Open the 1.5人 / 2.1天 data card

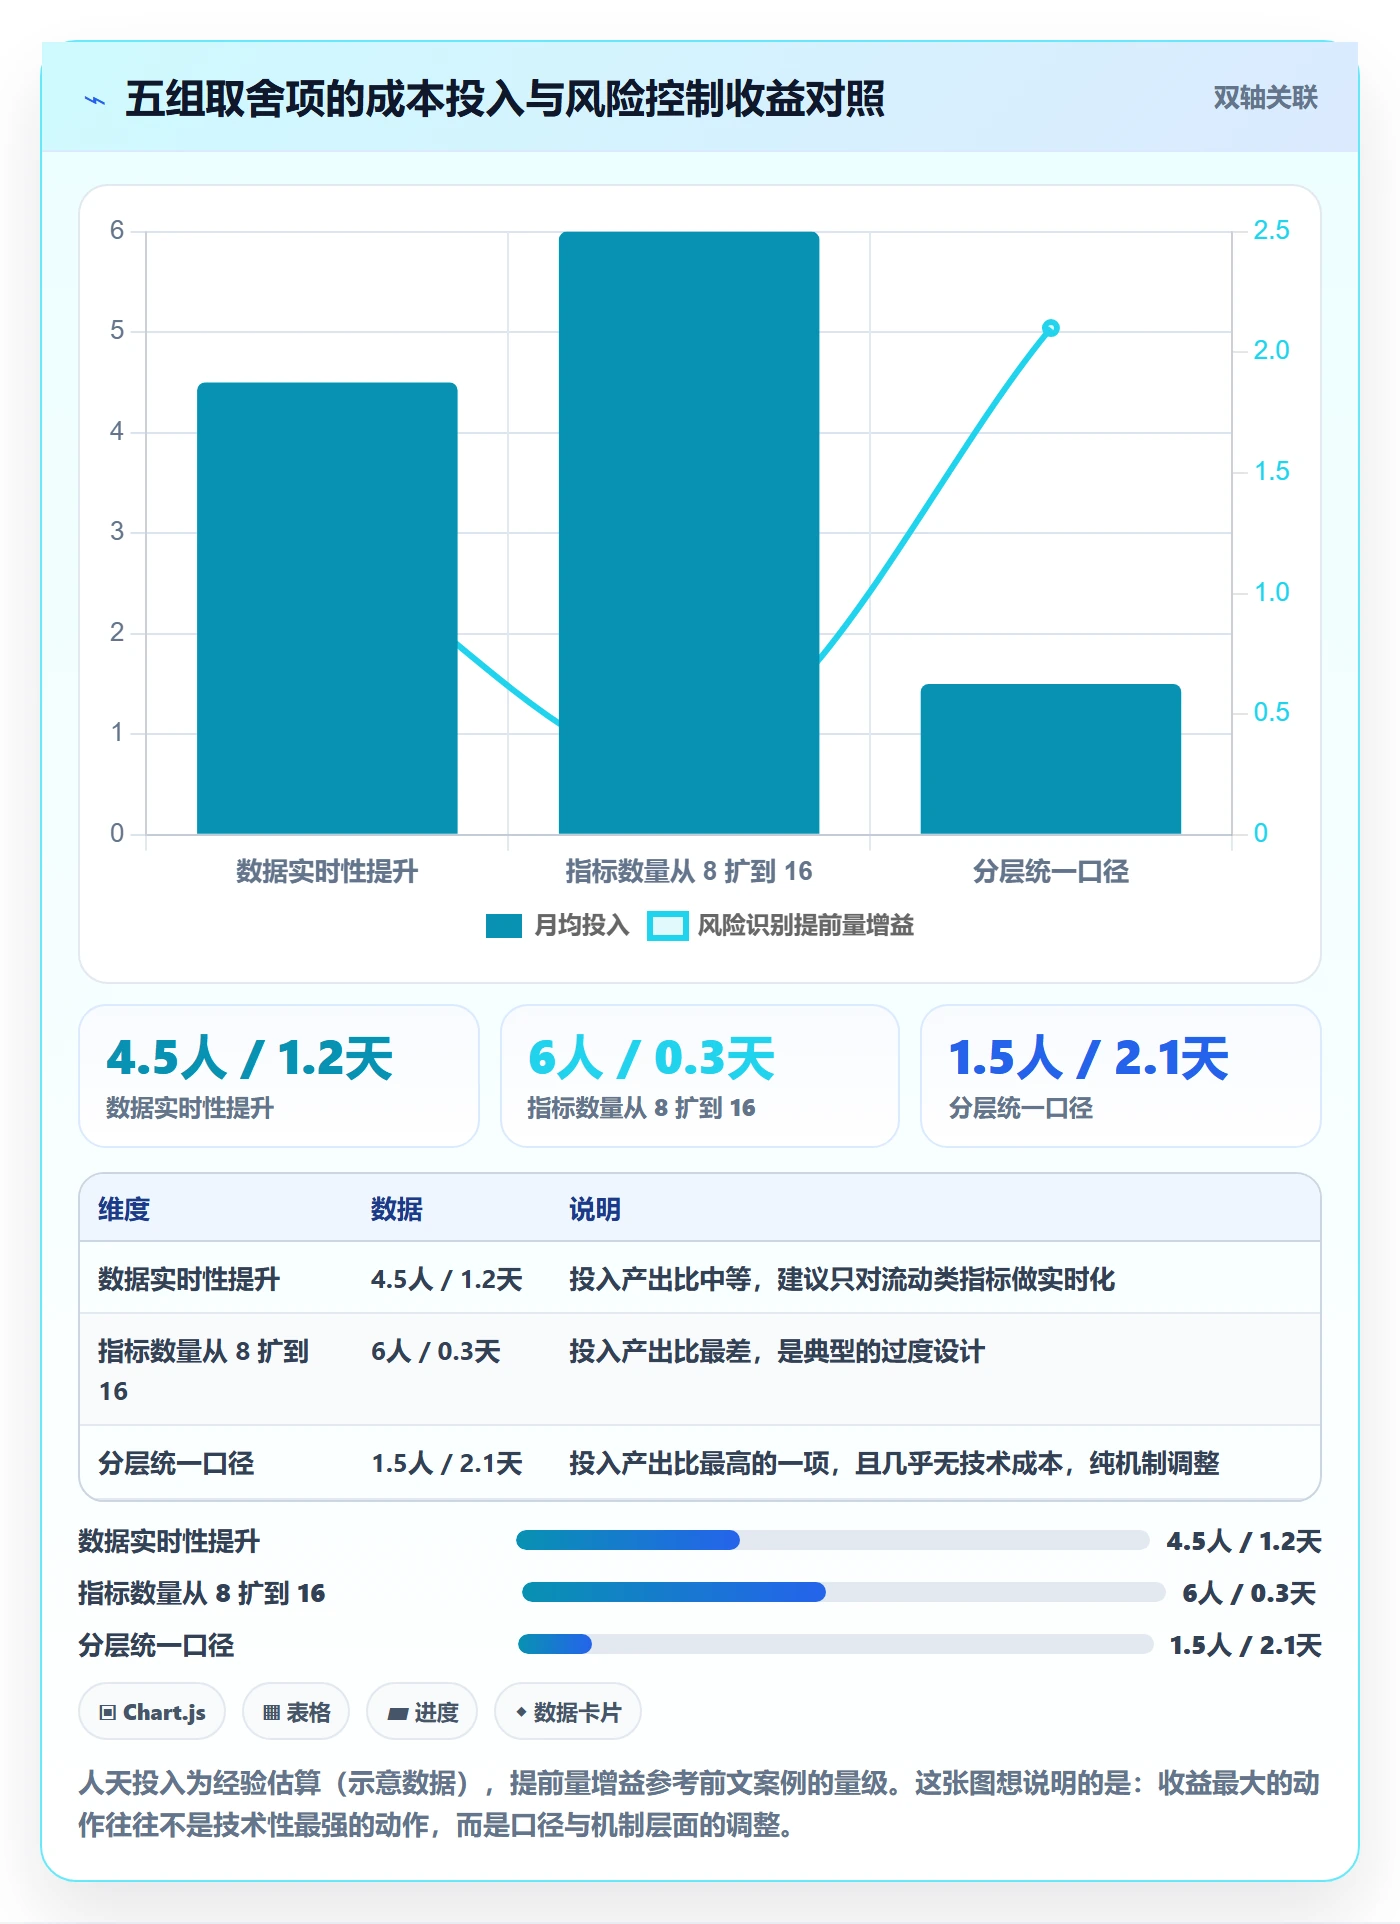1121,1076
